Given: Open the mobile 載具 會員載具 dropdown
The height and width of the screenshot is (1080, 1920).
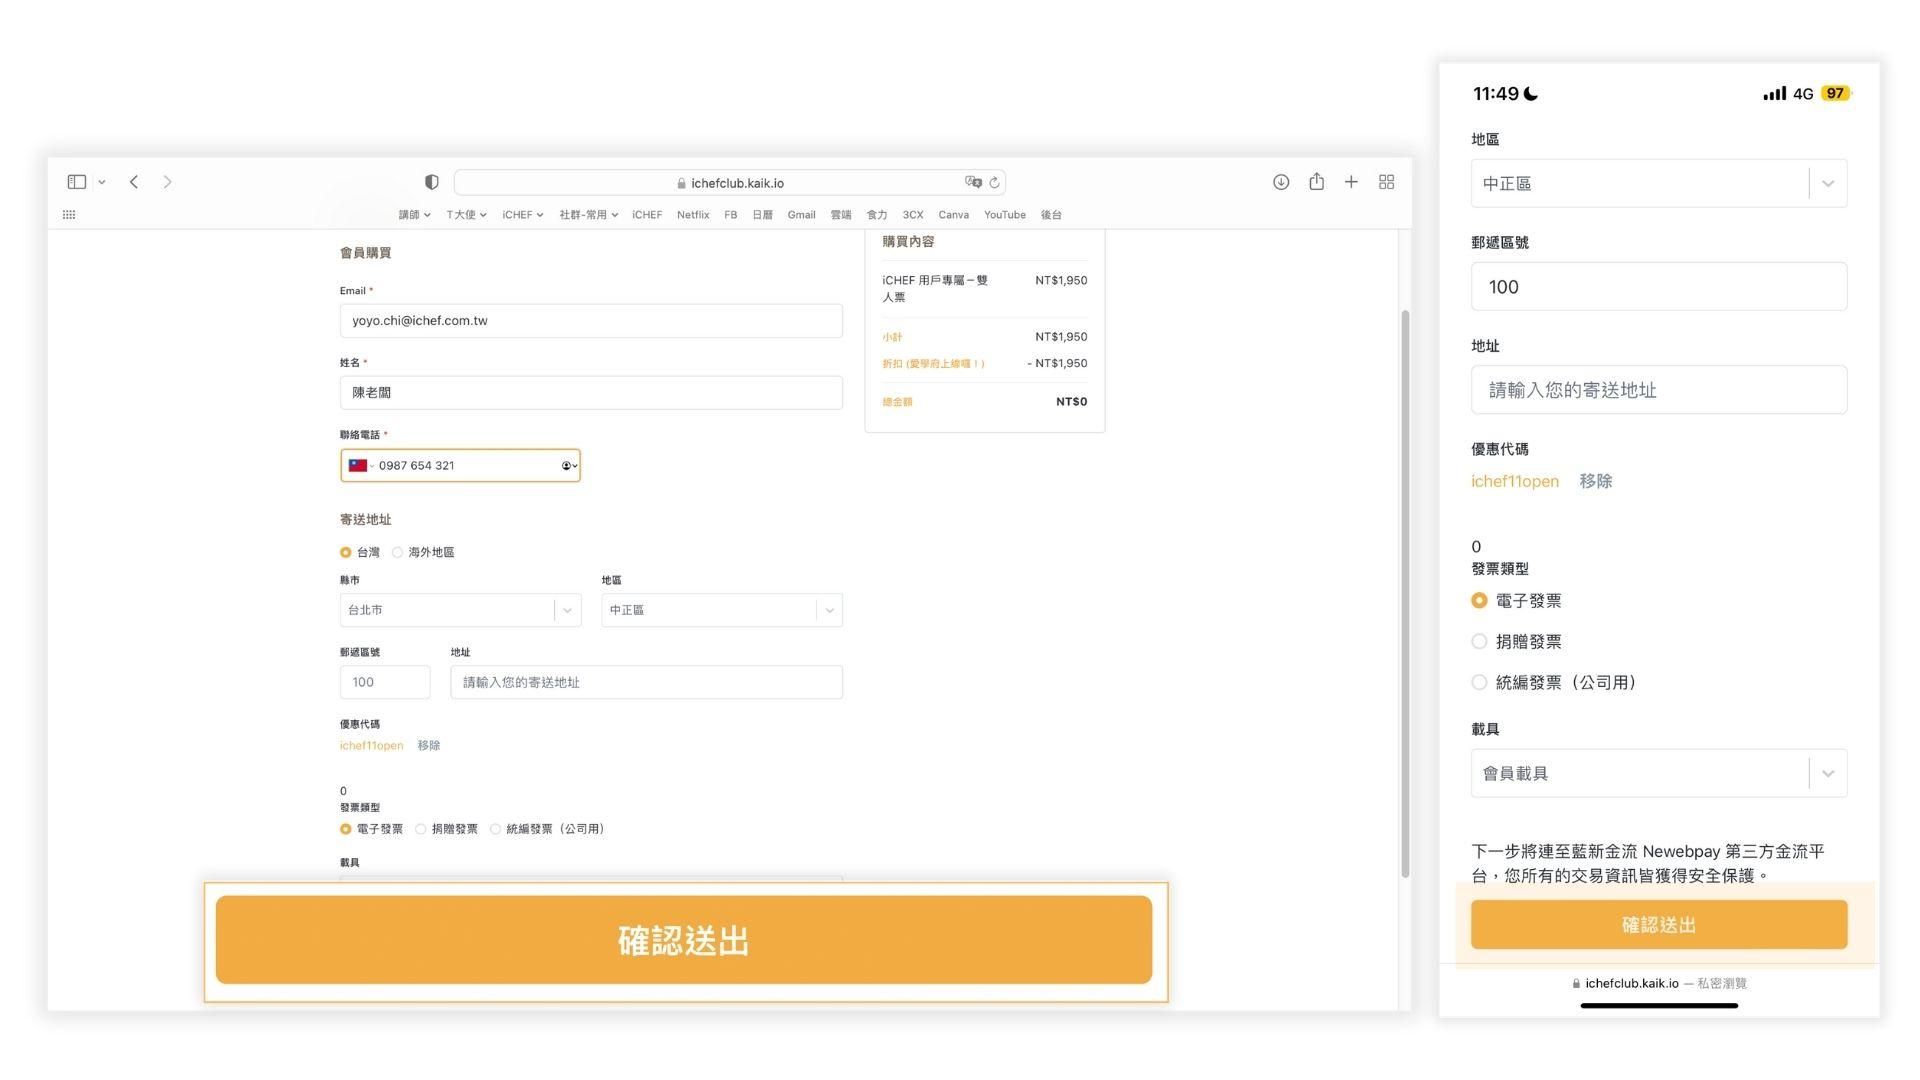Looking at the screenshot, I should pos(1658,773).
